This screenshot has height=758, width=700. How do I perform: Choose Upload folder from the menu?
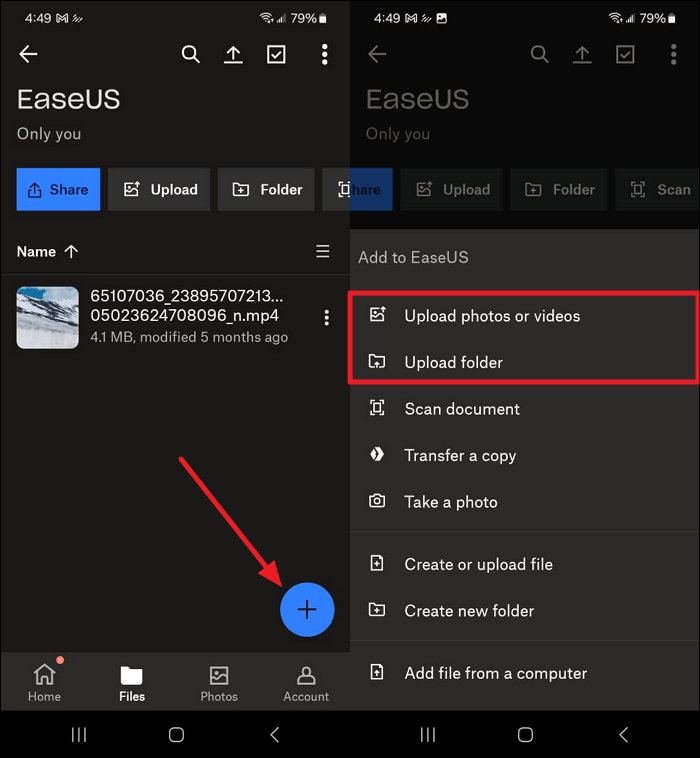point(453,362)
